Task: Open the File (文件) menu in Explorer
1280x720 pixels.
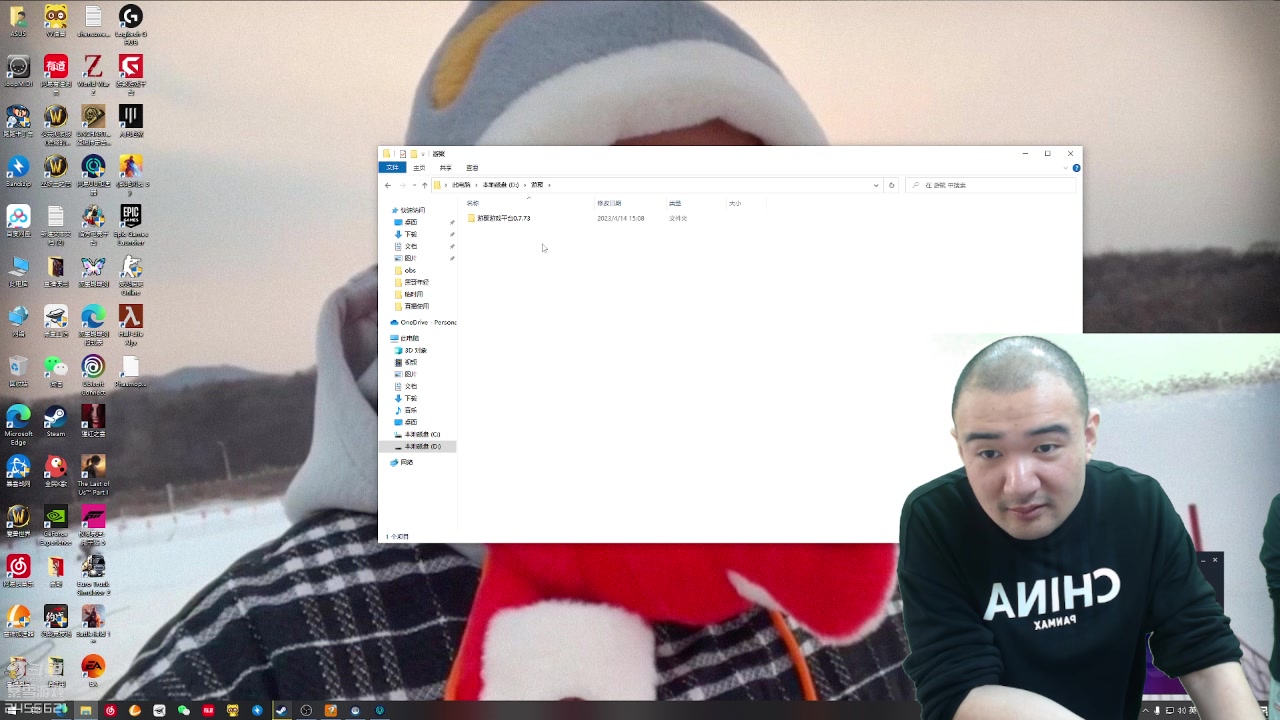Action: tap(393, 168)
